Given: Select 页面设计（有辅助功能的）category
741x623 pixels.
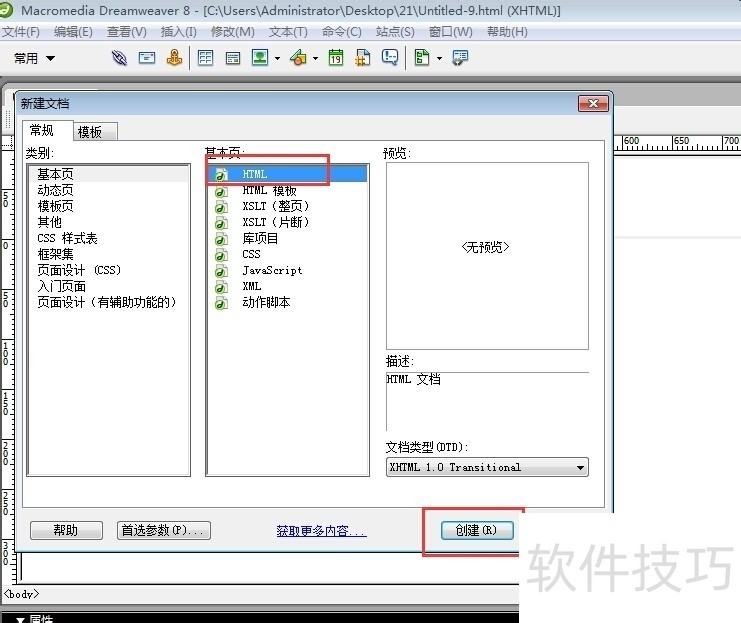Looking at the screenshot, I should coord(107,303).
